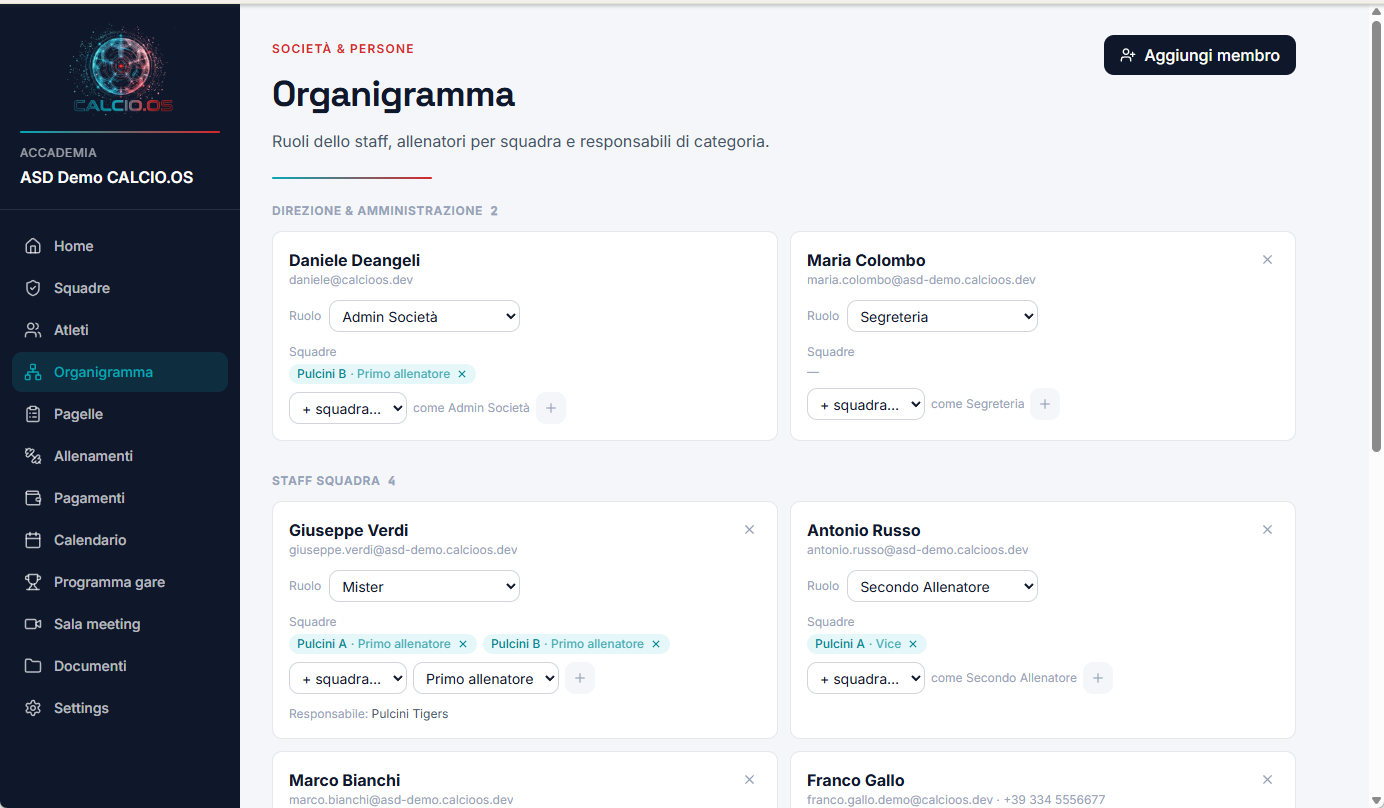
Task: Open squadra dropdown in Antonio Russo card
Action: click(866, 678)
